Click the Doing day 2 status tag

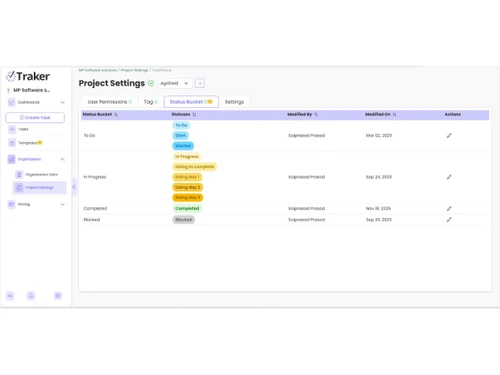click(188, 187)
